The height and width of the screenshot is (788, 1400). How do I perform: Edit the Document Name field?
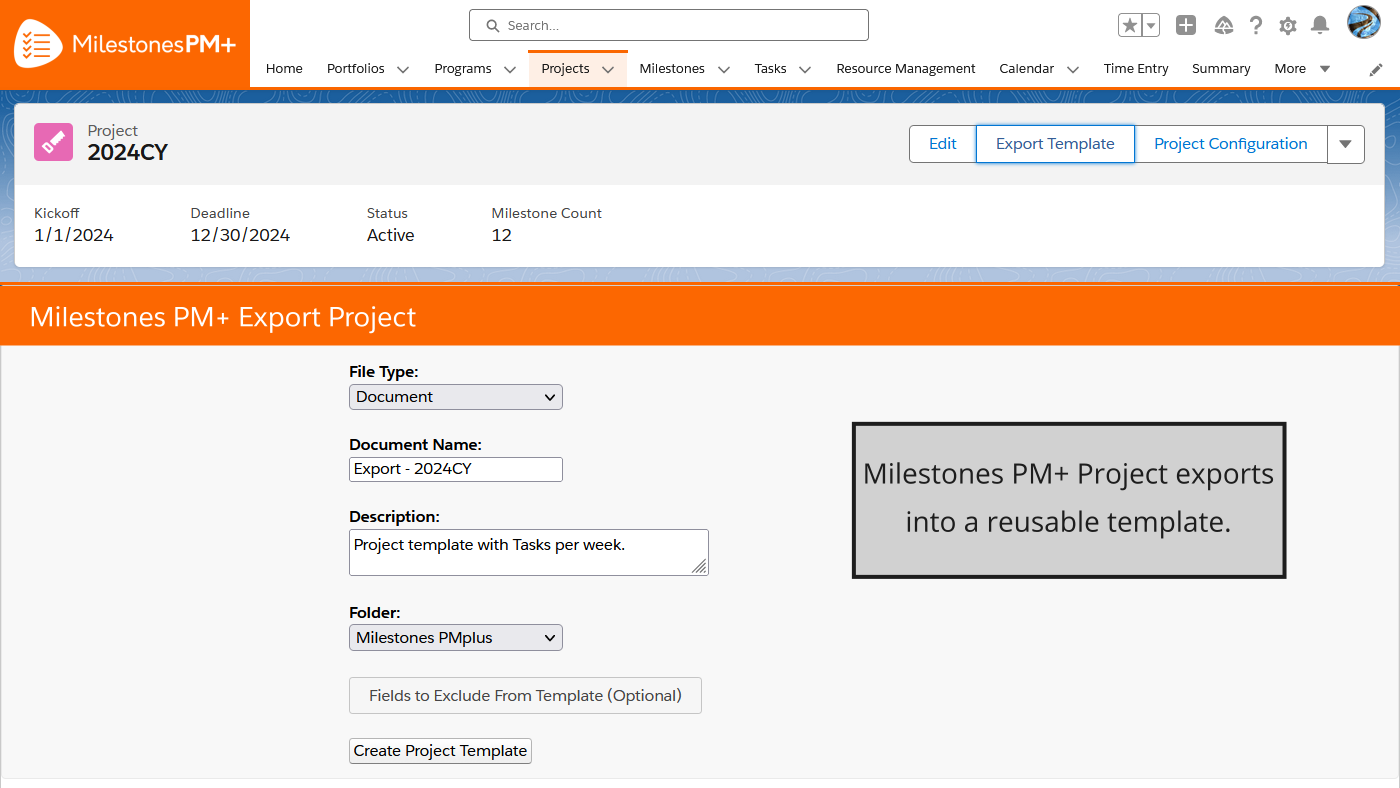(x=456, y=469)
